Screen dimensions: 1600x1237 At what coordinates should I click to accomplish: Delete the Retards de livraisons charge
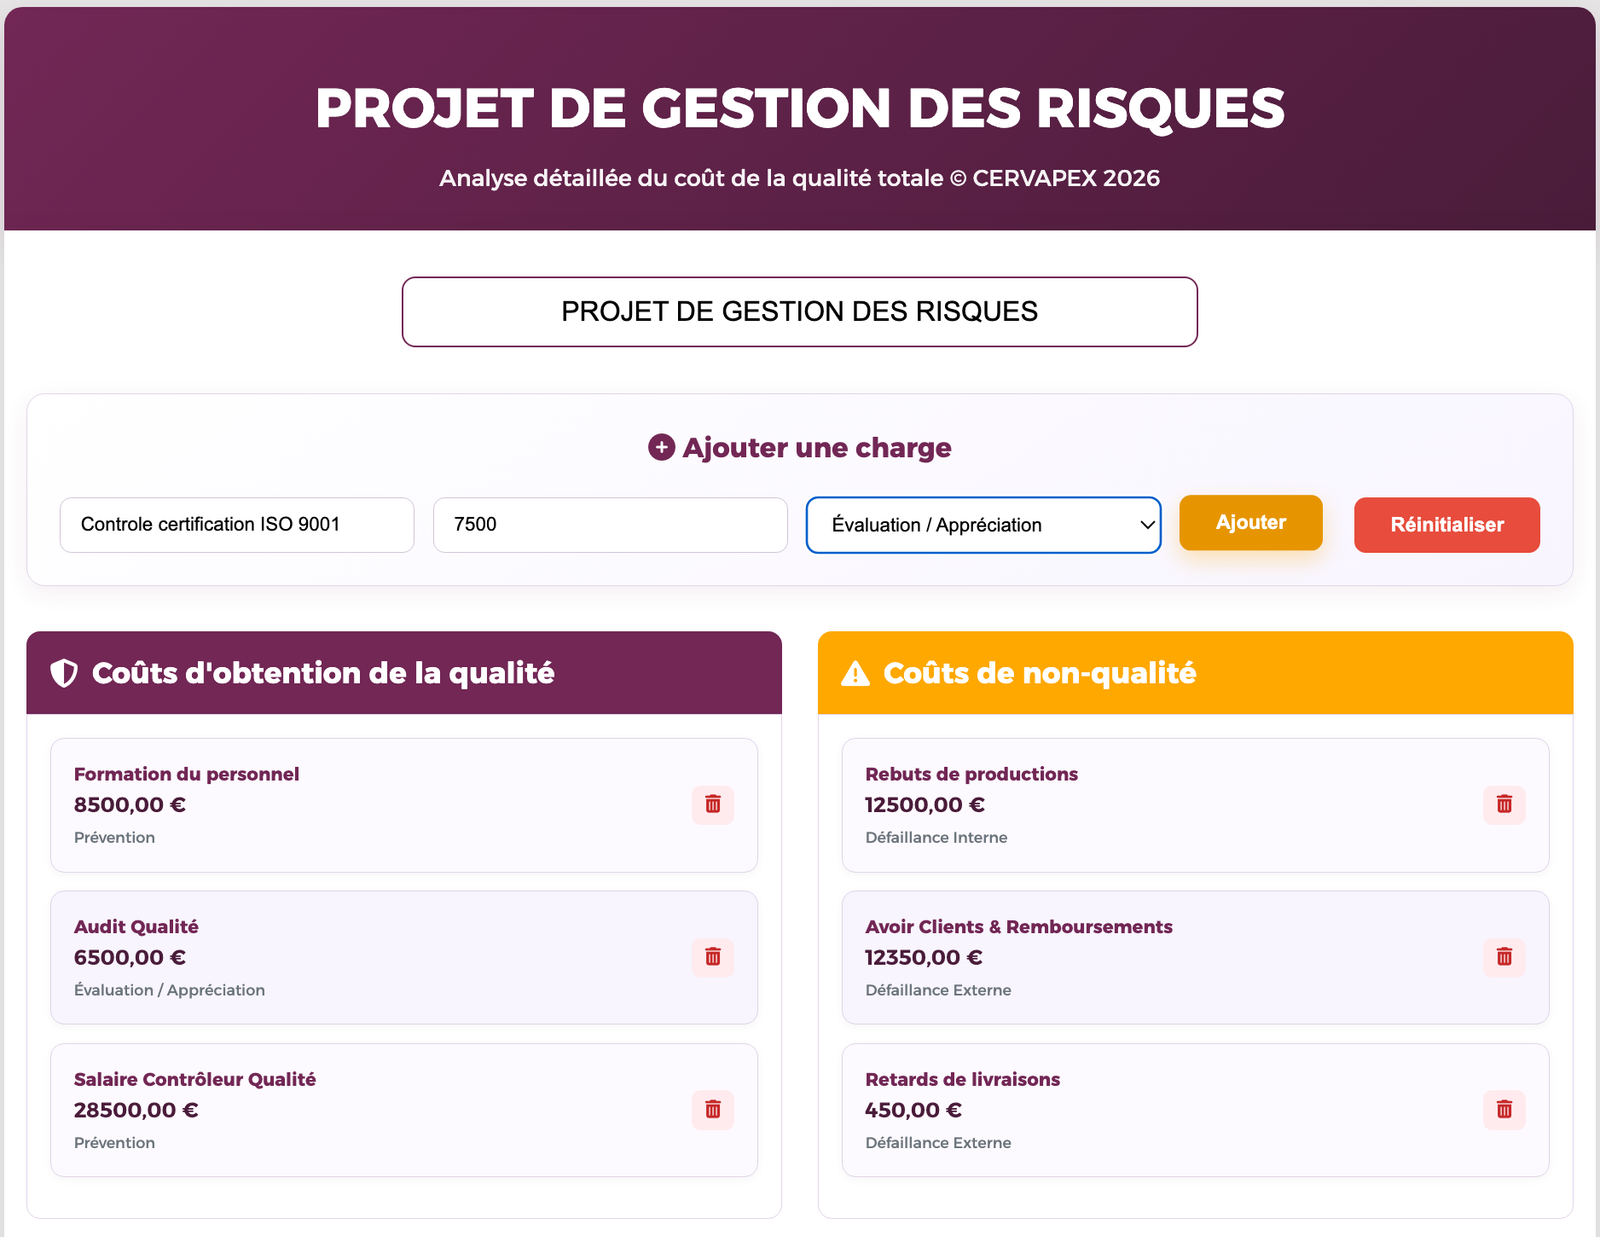1503,1110
